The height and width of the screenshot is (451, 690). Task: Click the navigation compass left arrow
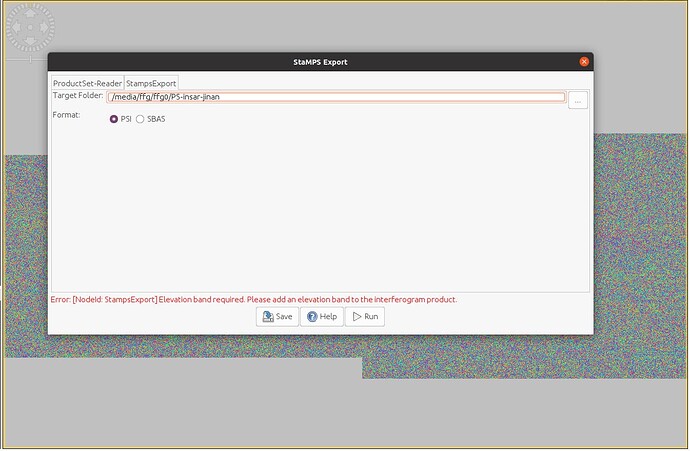coord(16,27)
